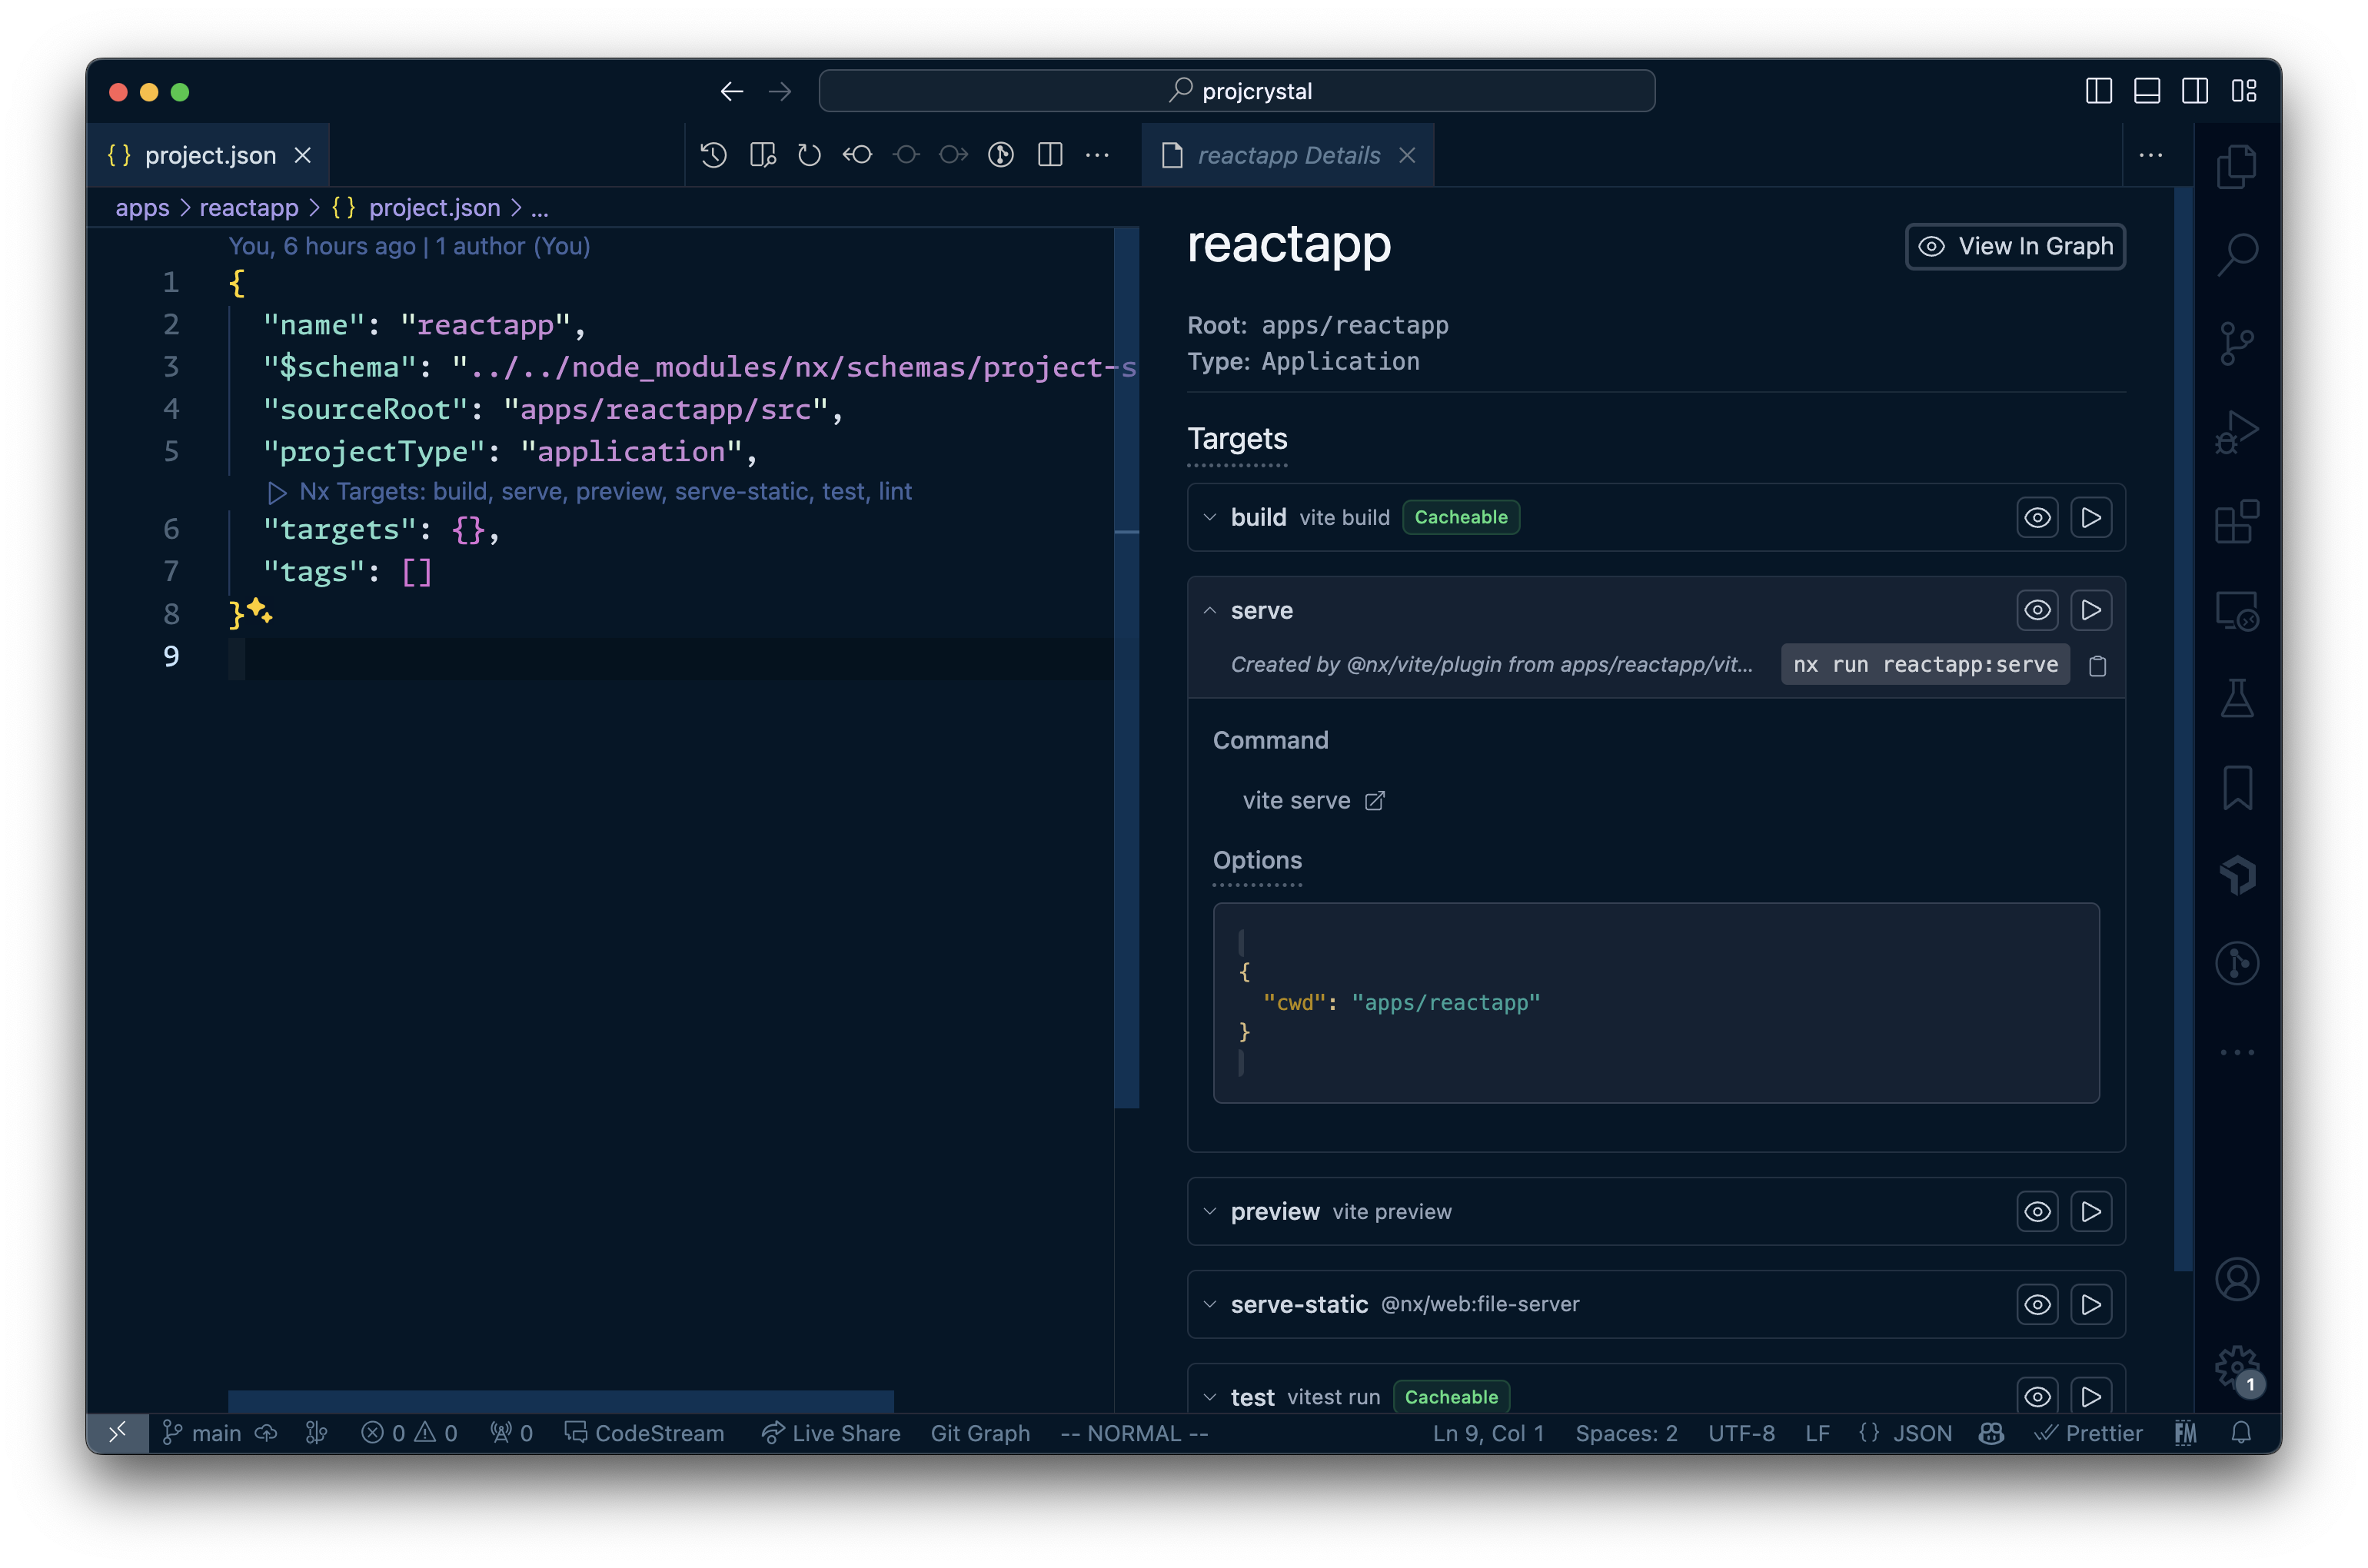The height and width of the screenshot is (1568, 2368).
Task: Open more actions for details editor group
Action: point(2151,155)
